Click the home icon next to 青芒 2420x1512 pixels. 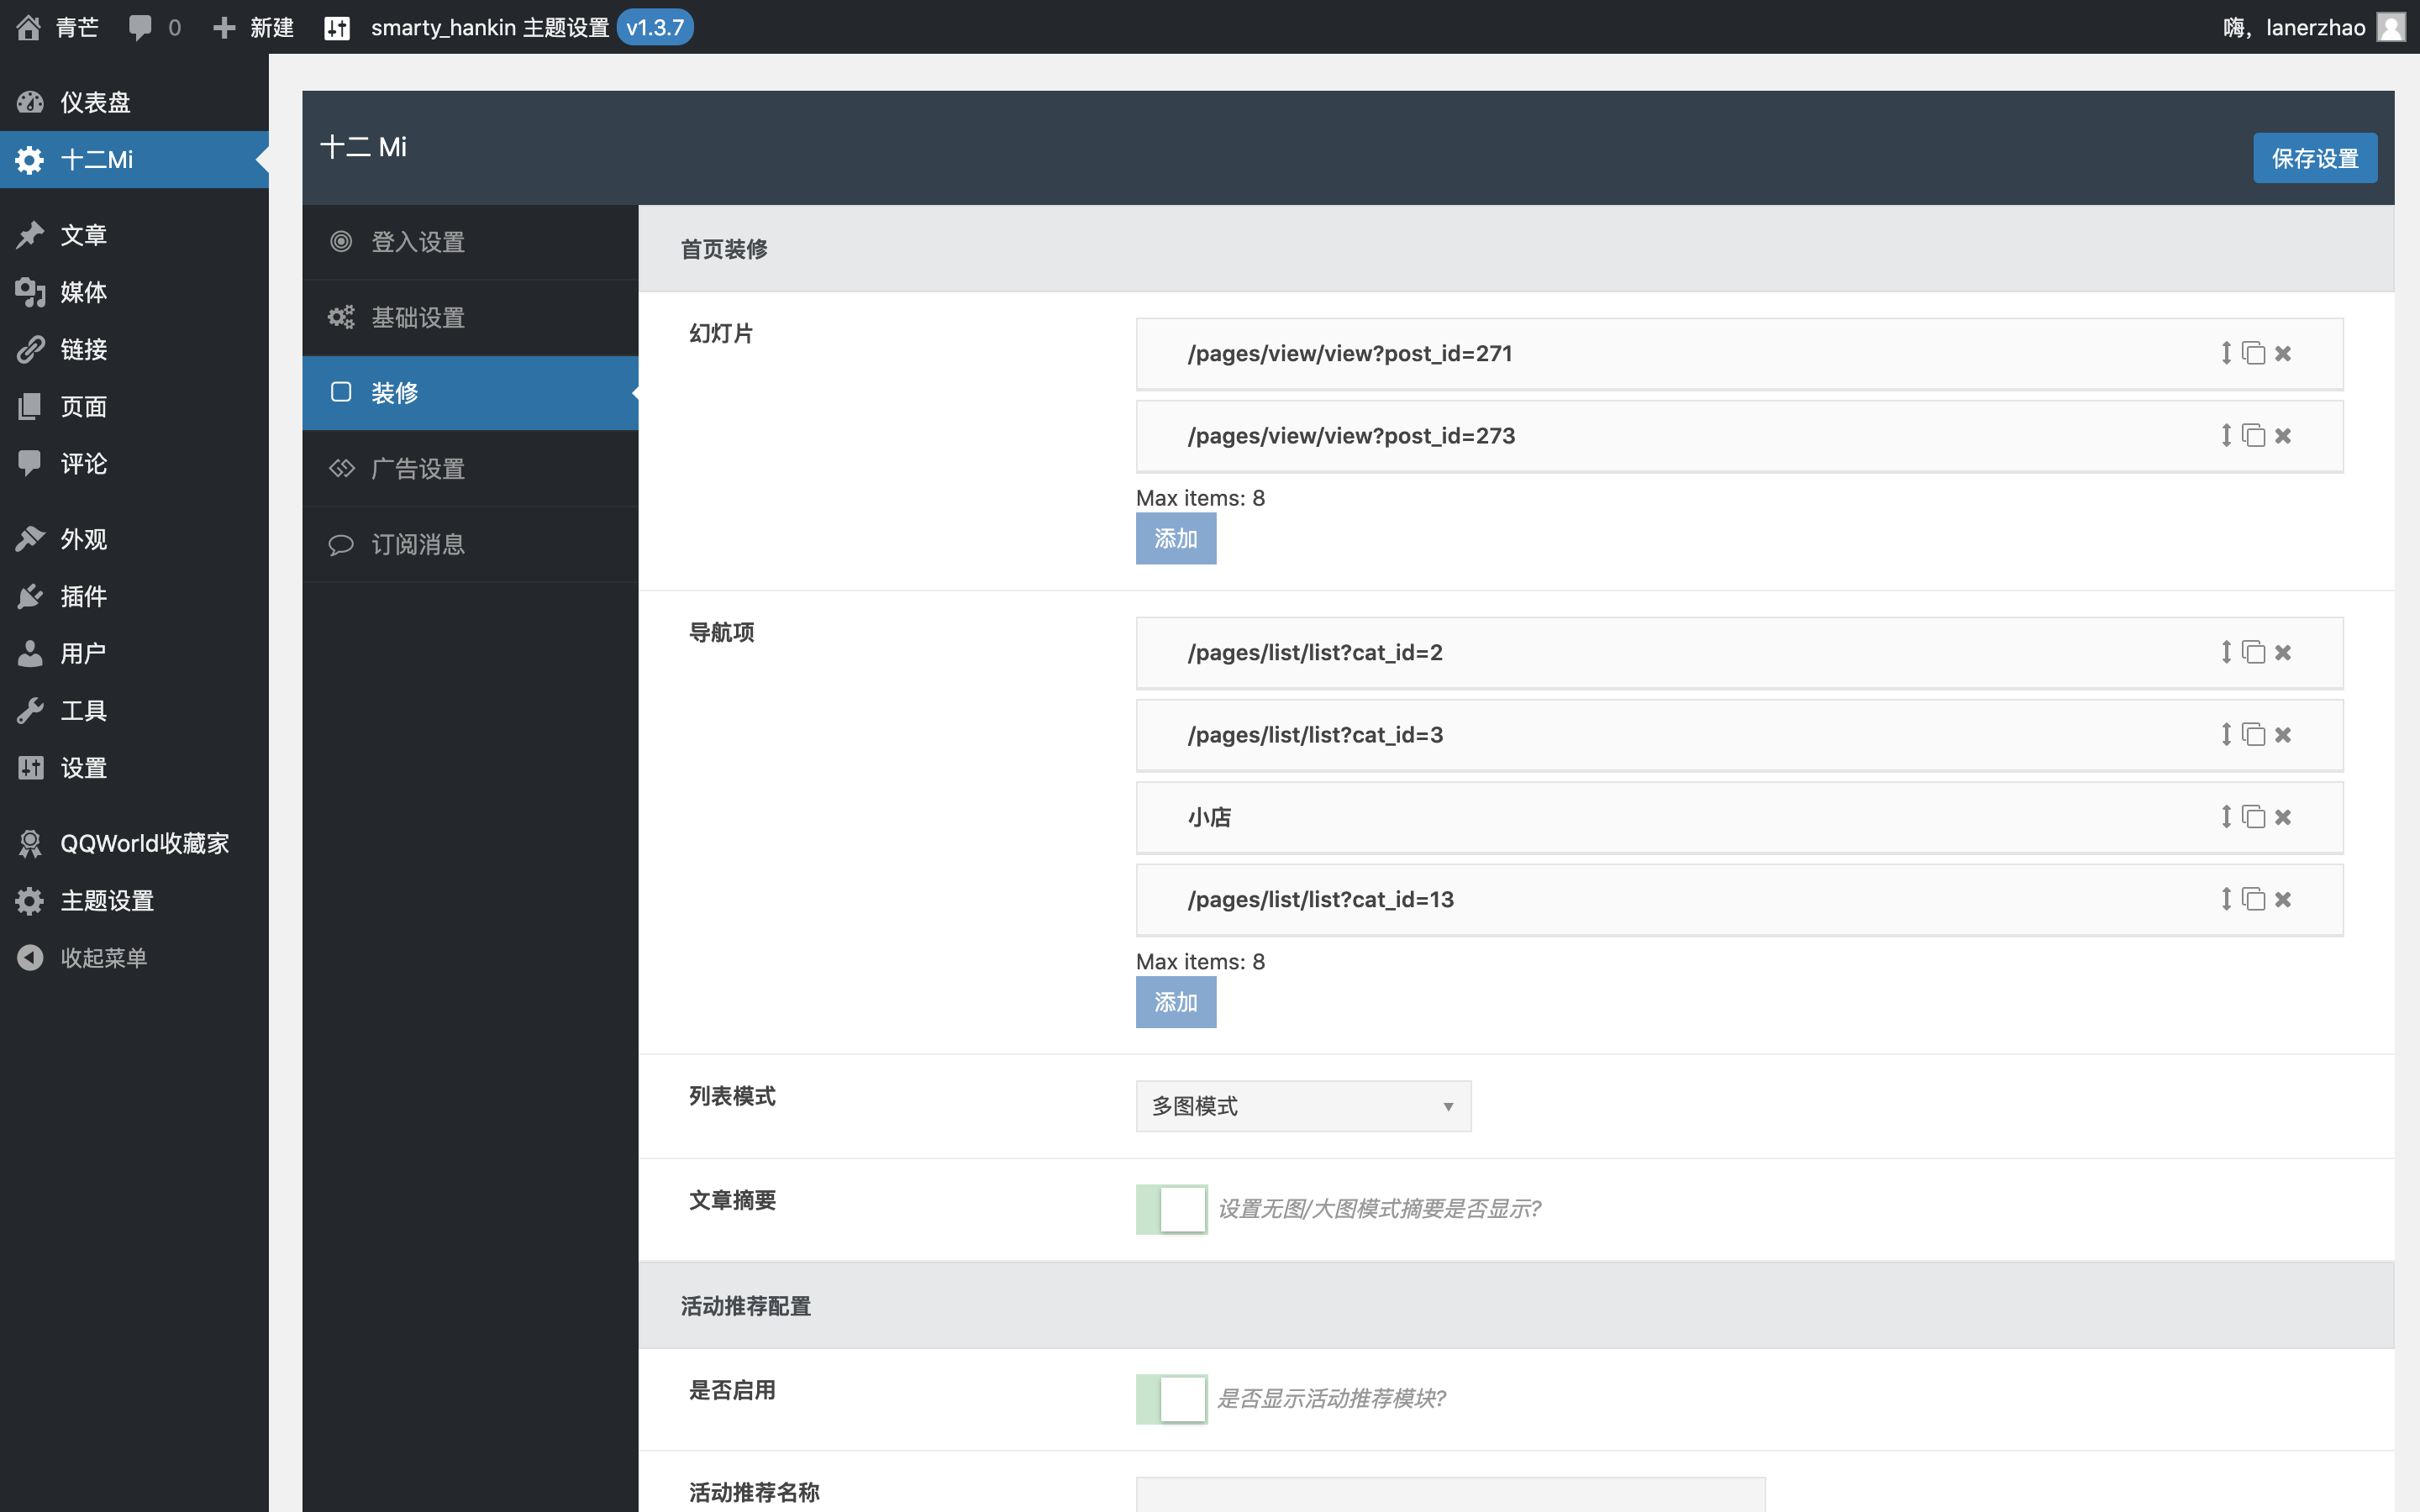point(29,27)
